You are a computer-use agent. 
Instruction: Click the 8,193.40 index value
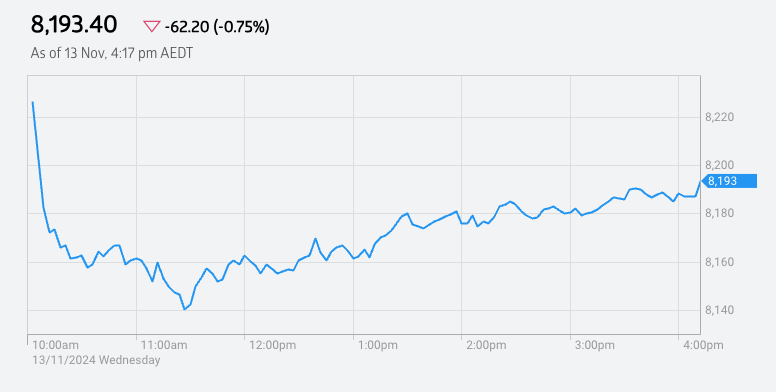(x=74, y=25)
